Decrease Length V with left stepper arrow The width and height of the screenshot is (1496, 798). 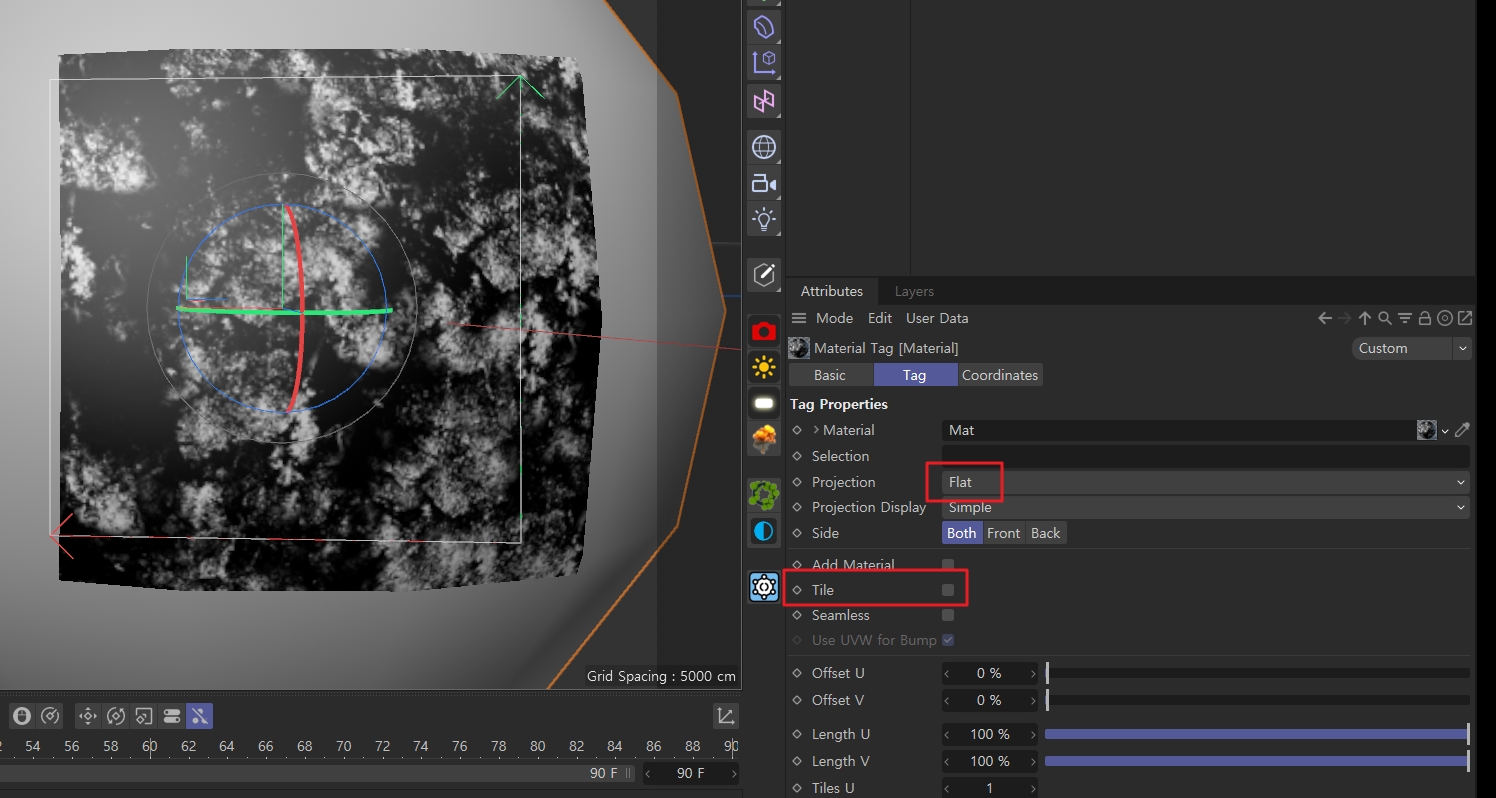click(x=948, y=761)
